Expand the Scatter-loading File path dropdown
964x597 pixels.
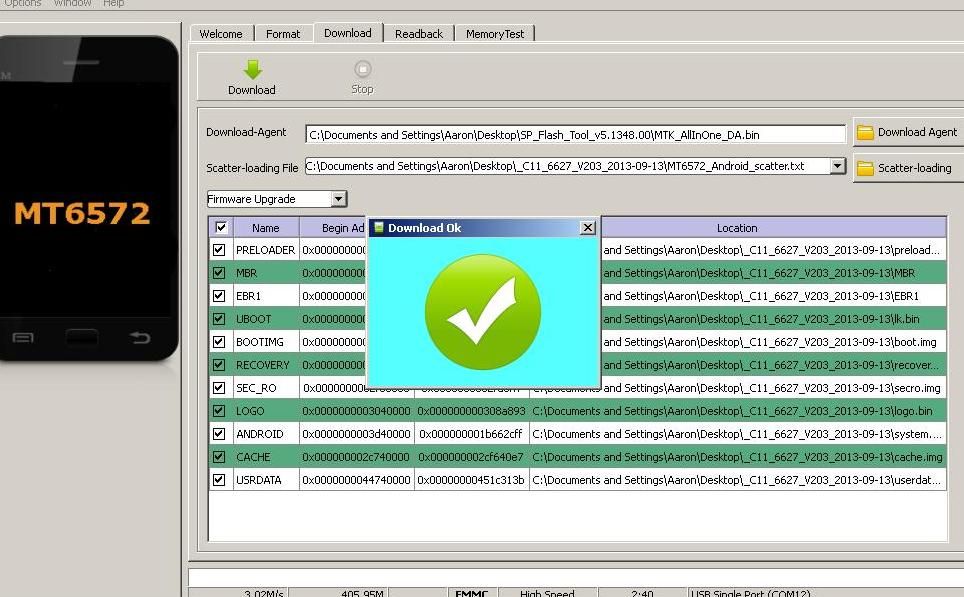[838, 166]
